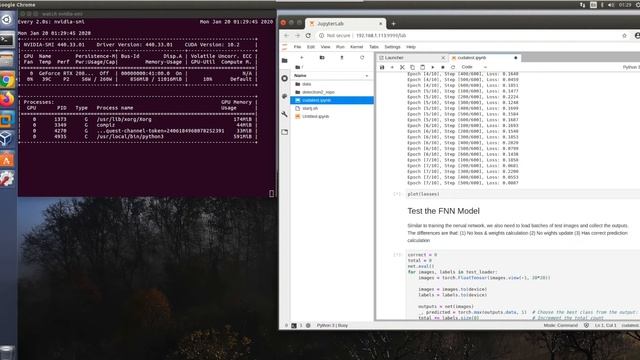
Task: Insert a cell below with plus icon
Action: tap(392, 67)
